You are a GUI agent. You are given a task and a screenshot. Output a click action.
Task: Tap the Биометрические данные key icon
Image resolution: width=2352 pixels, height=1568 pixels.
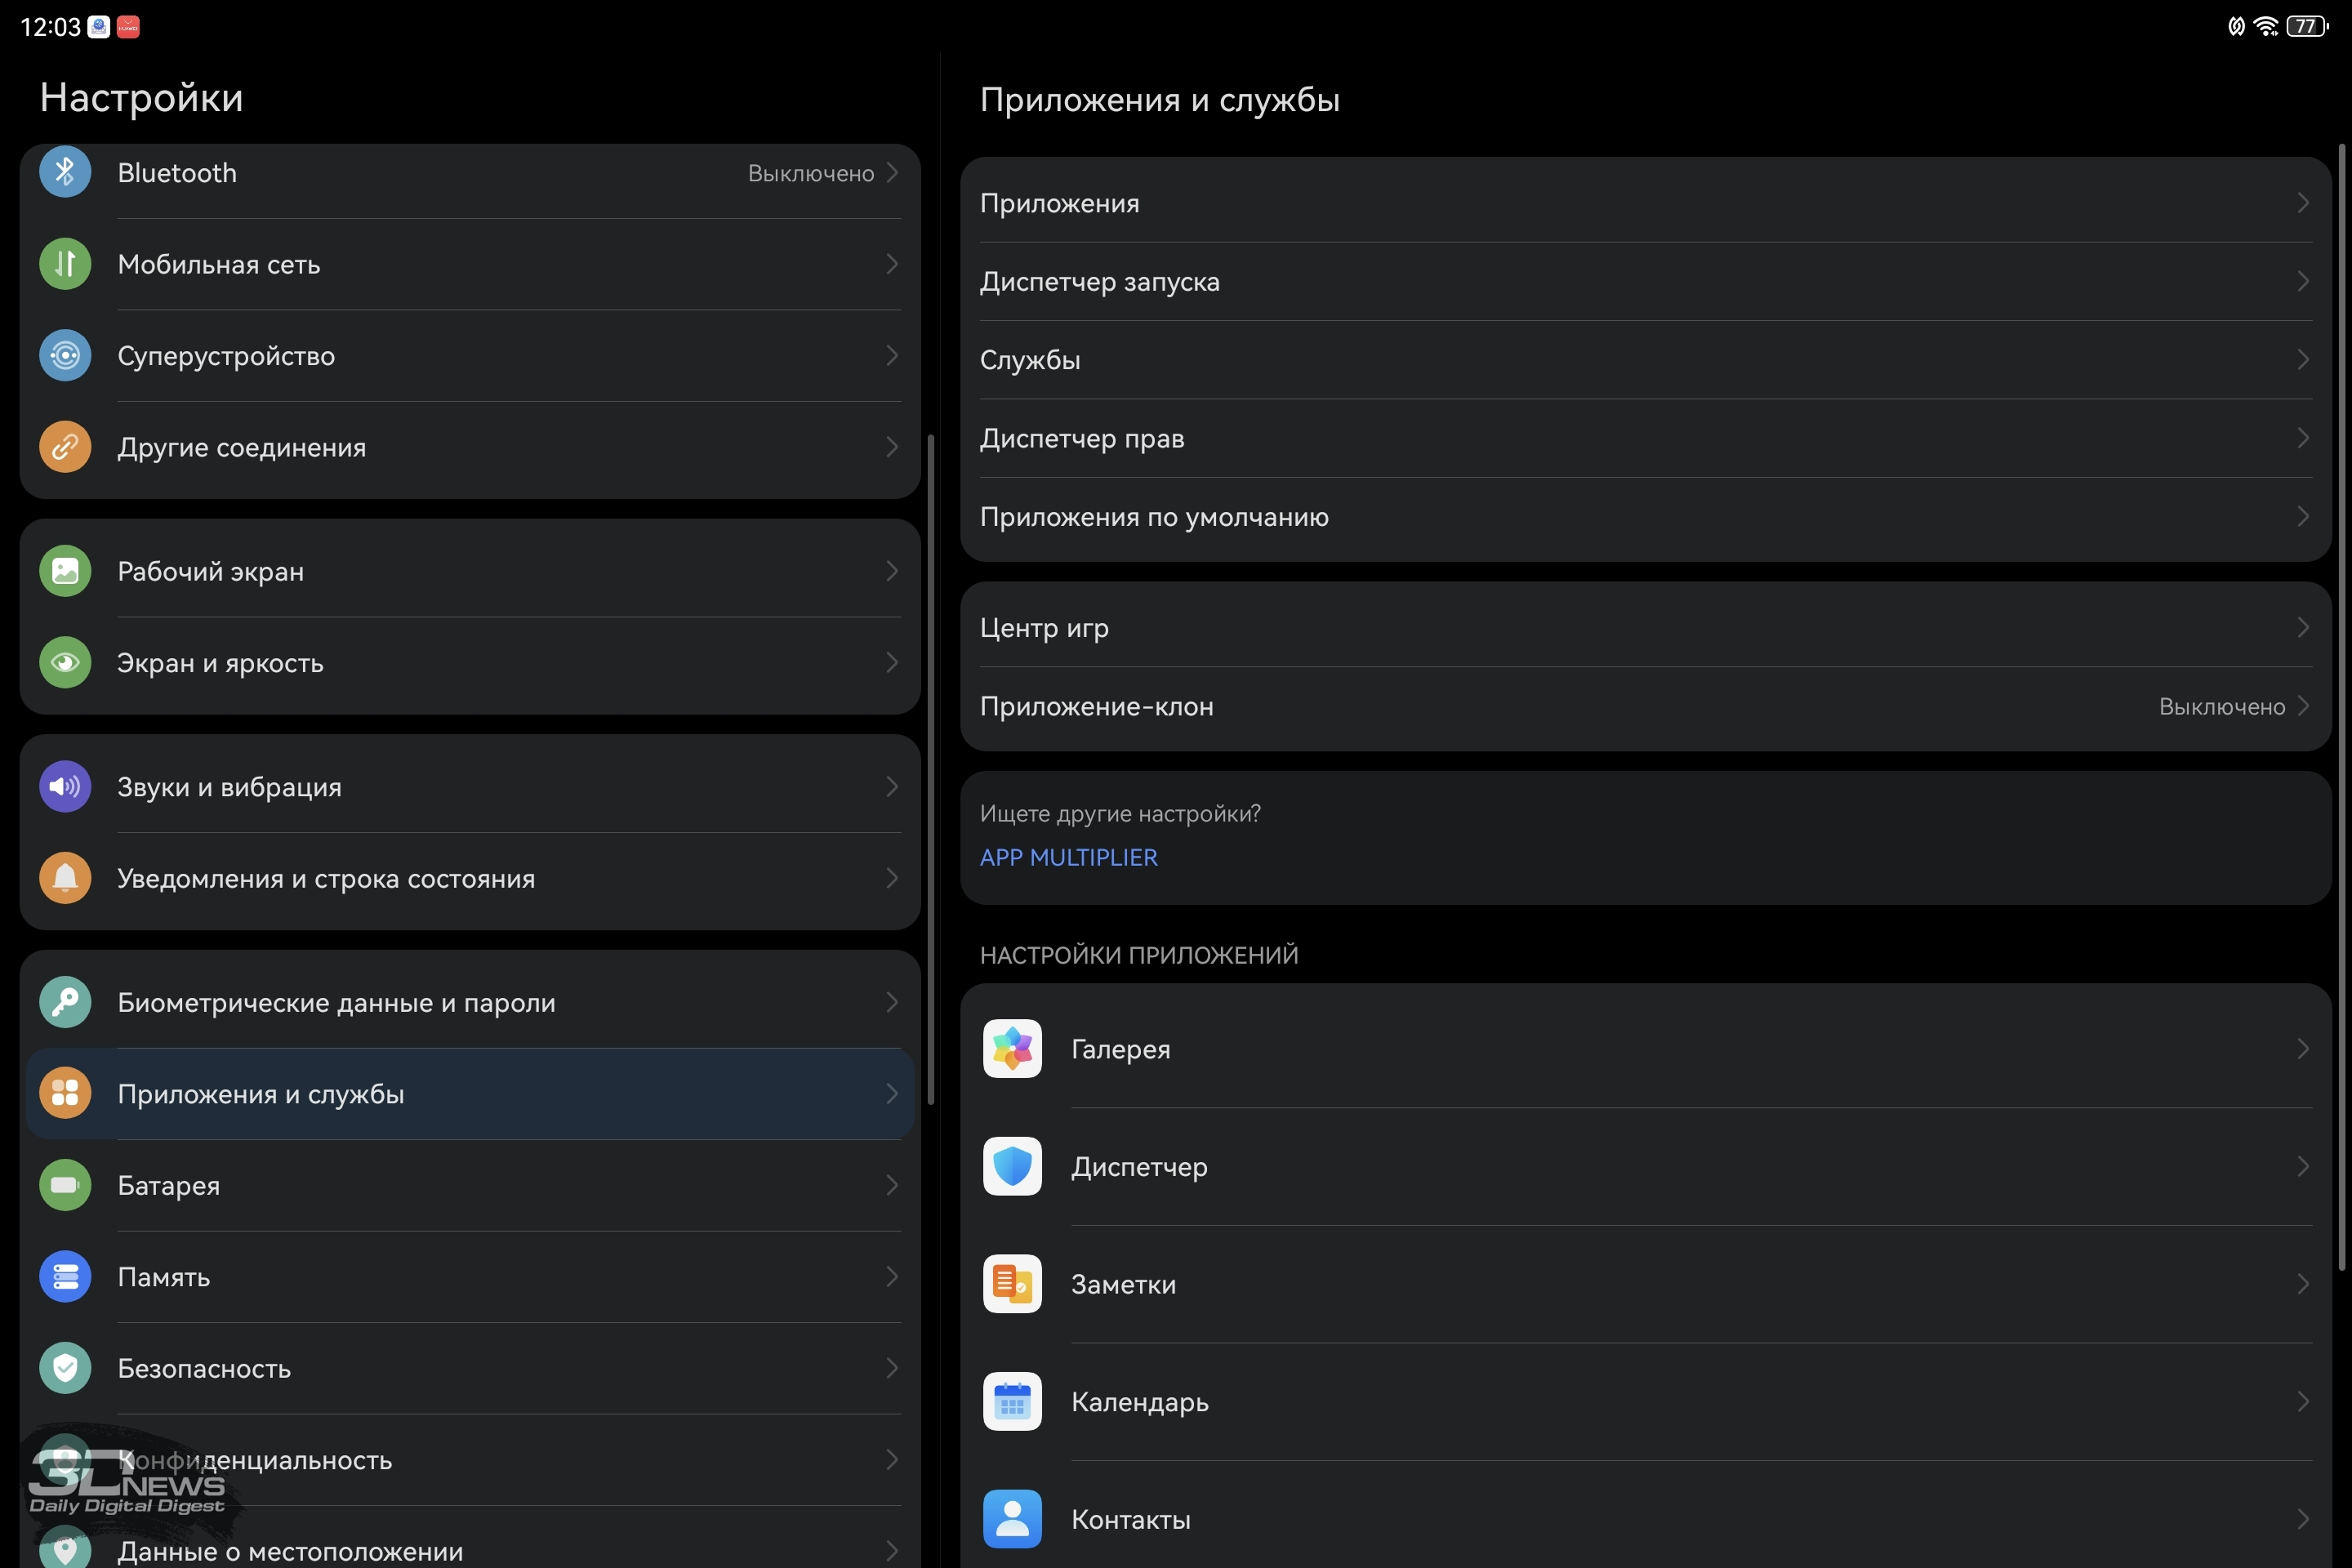(x=65, y=1002)
